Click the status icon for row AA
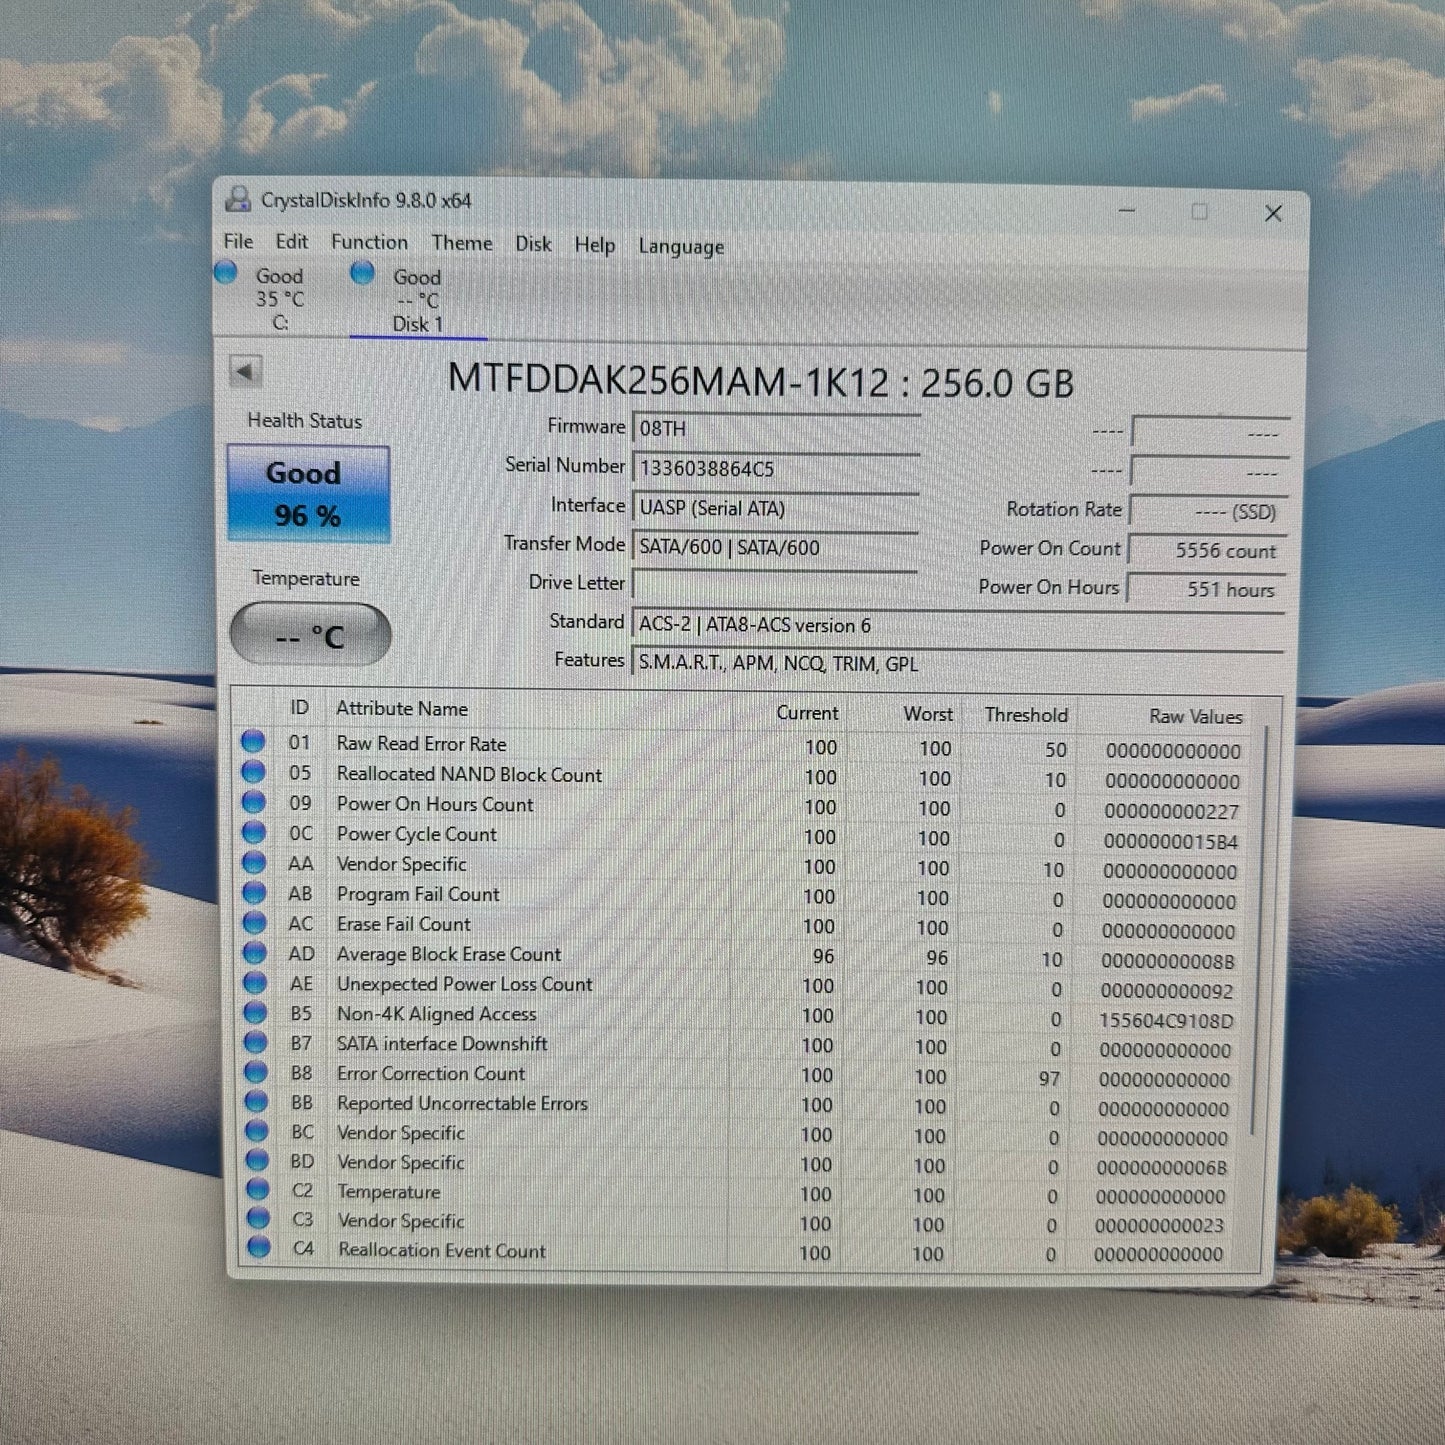1445x1445 pixels. (254, 861)
